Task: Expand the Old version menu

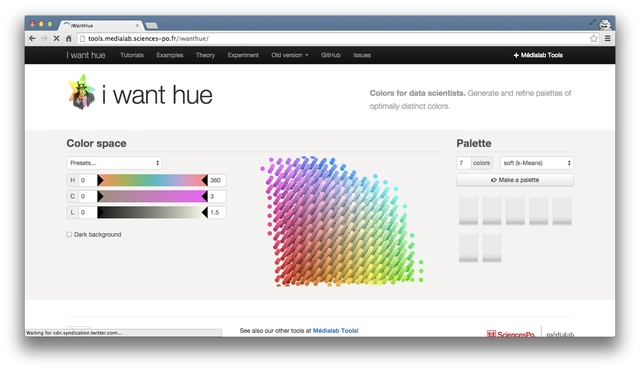Action: pos(290,55)
